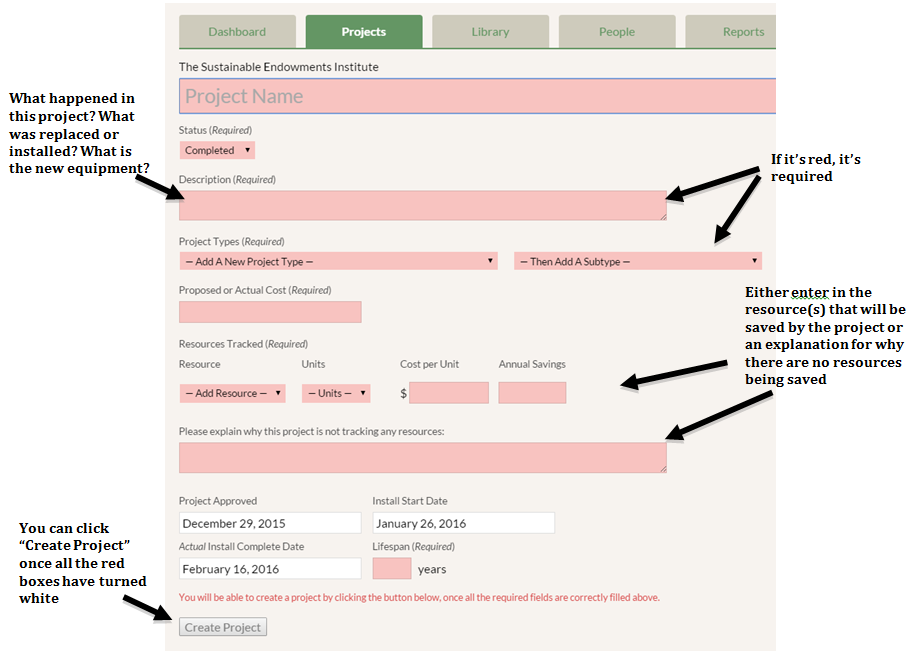Focus the Lifespan years input box

click(392, 569)
